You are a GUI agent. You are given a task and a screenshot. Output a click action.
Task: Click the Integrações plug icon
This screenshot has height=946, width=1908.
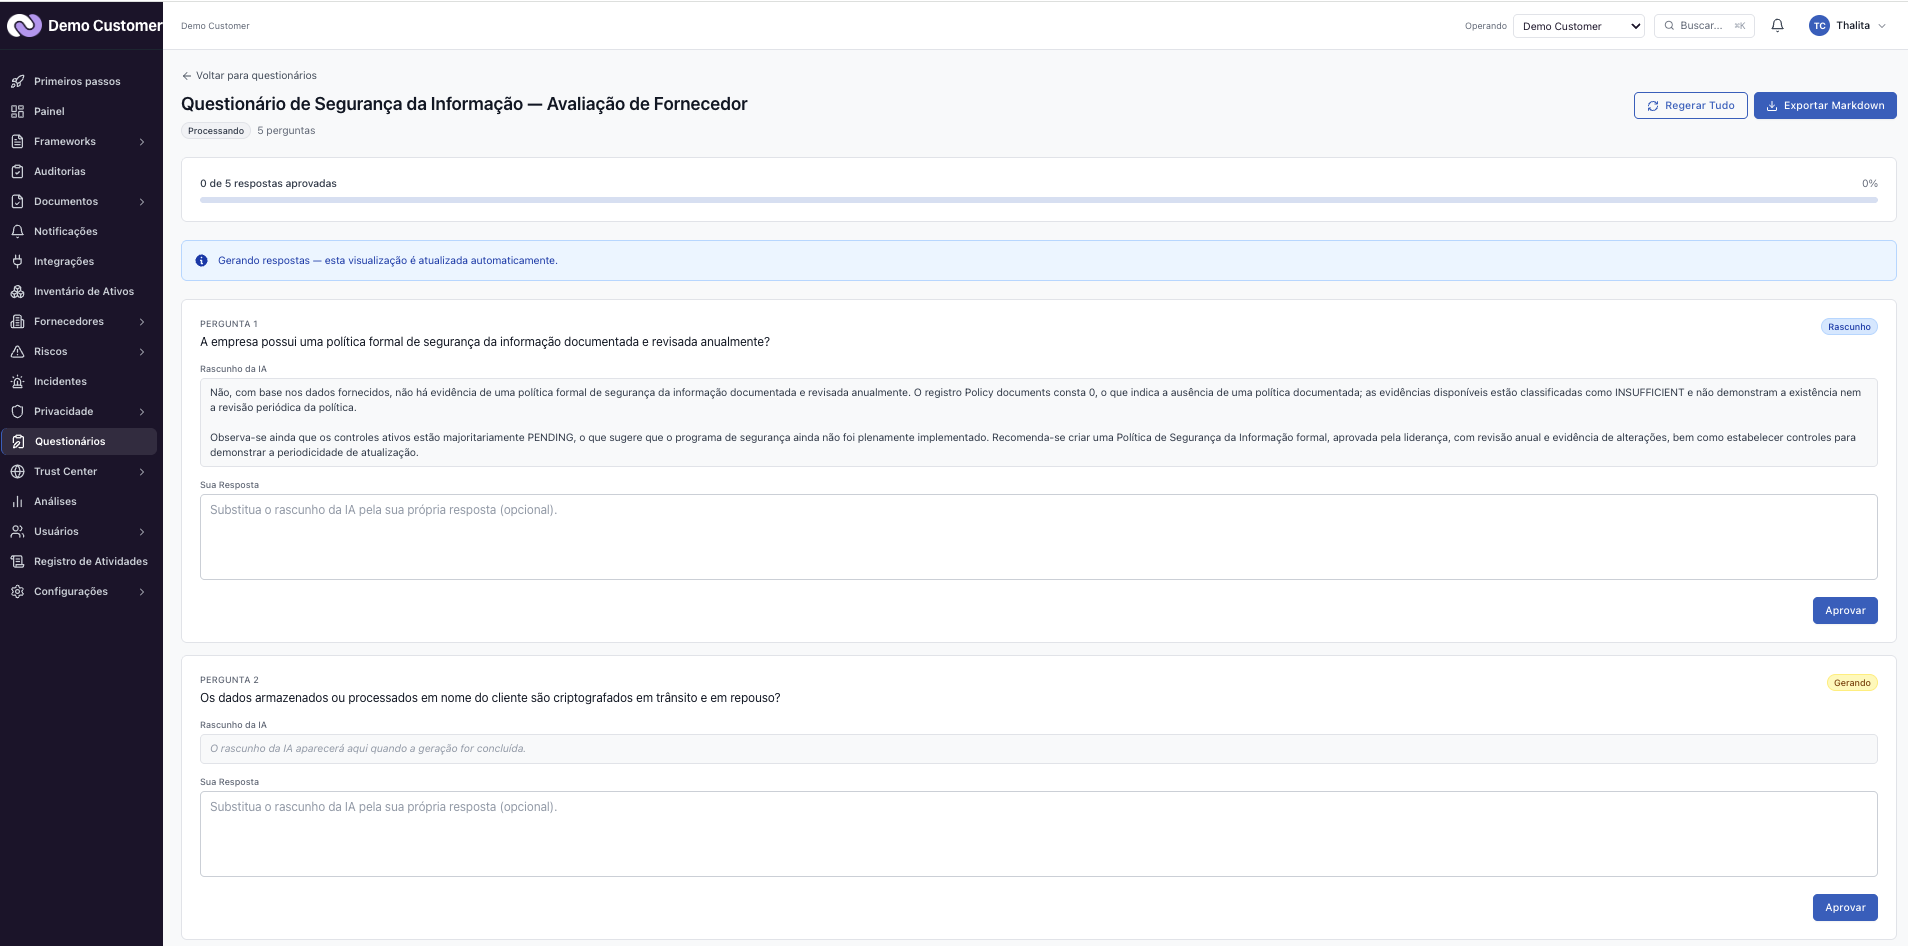17,261
